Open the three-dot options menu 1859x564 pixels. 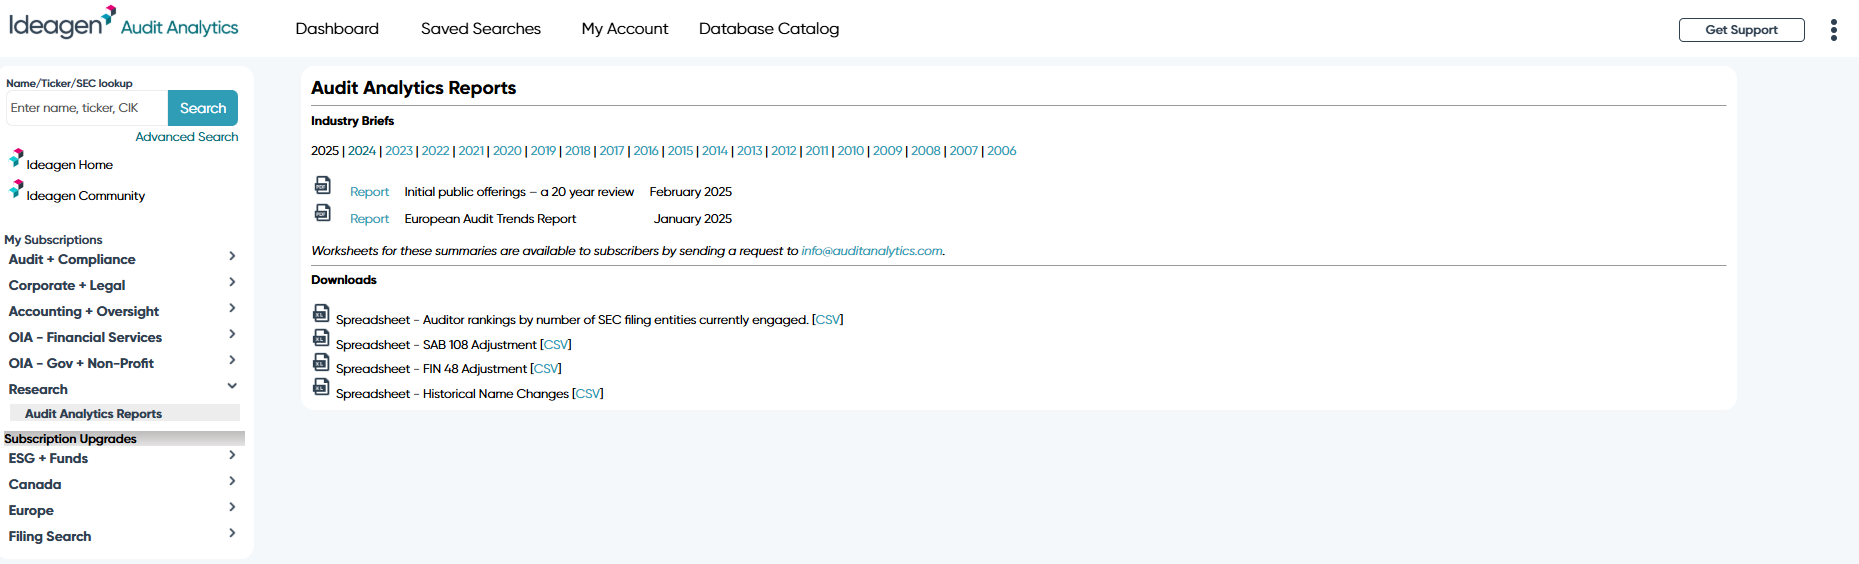click(x=1833, y=30)
